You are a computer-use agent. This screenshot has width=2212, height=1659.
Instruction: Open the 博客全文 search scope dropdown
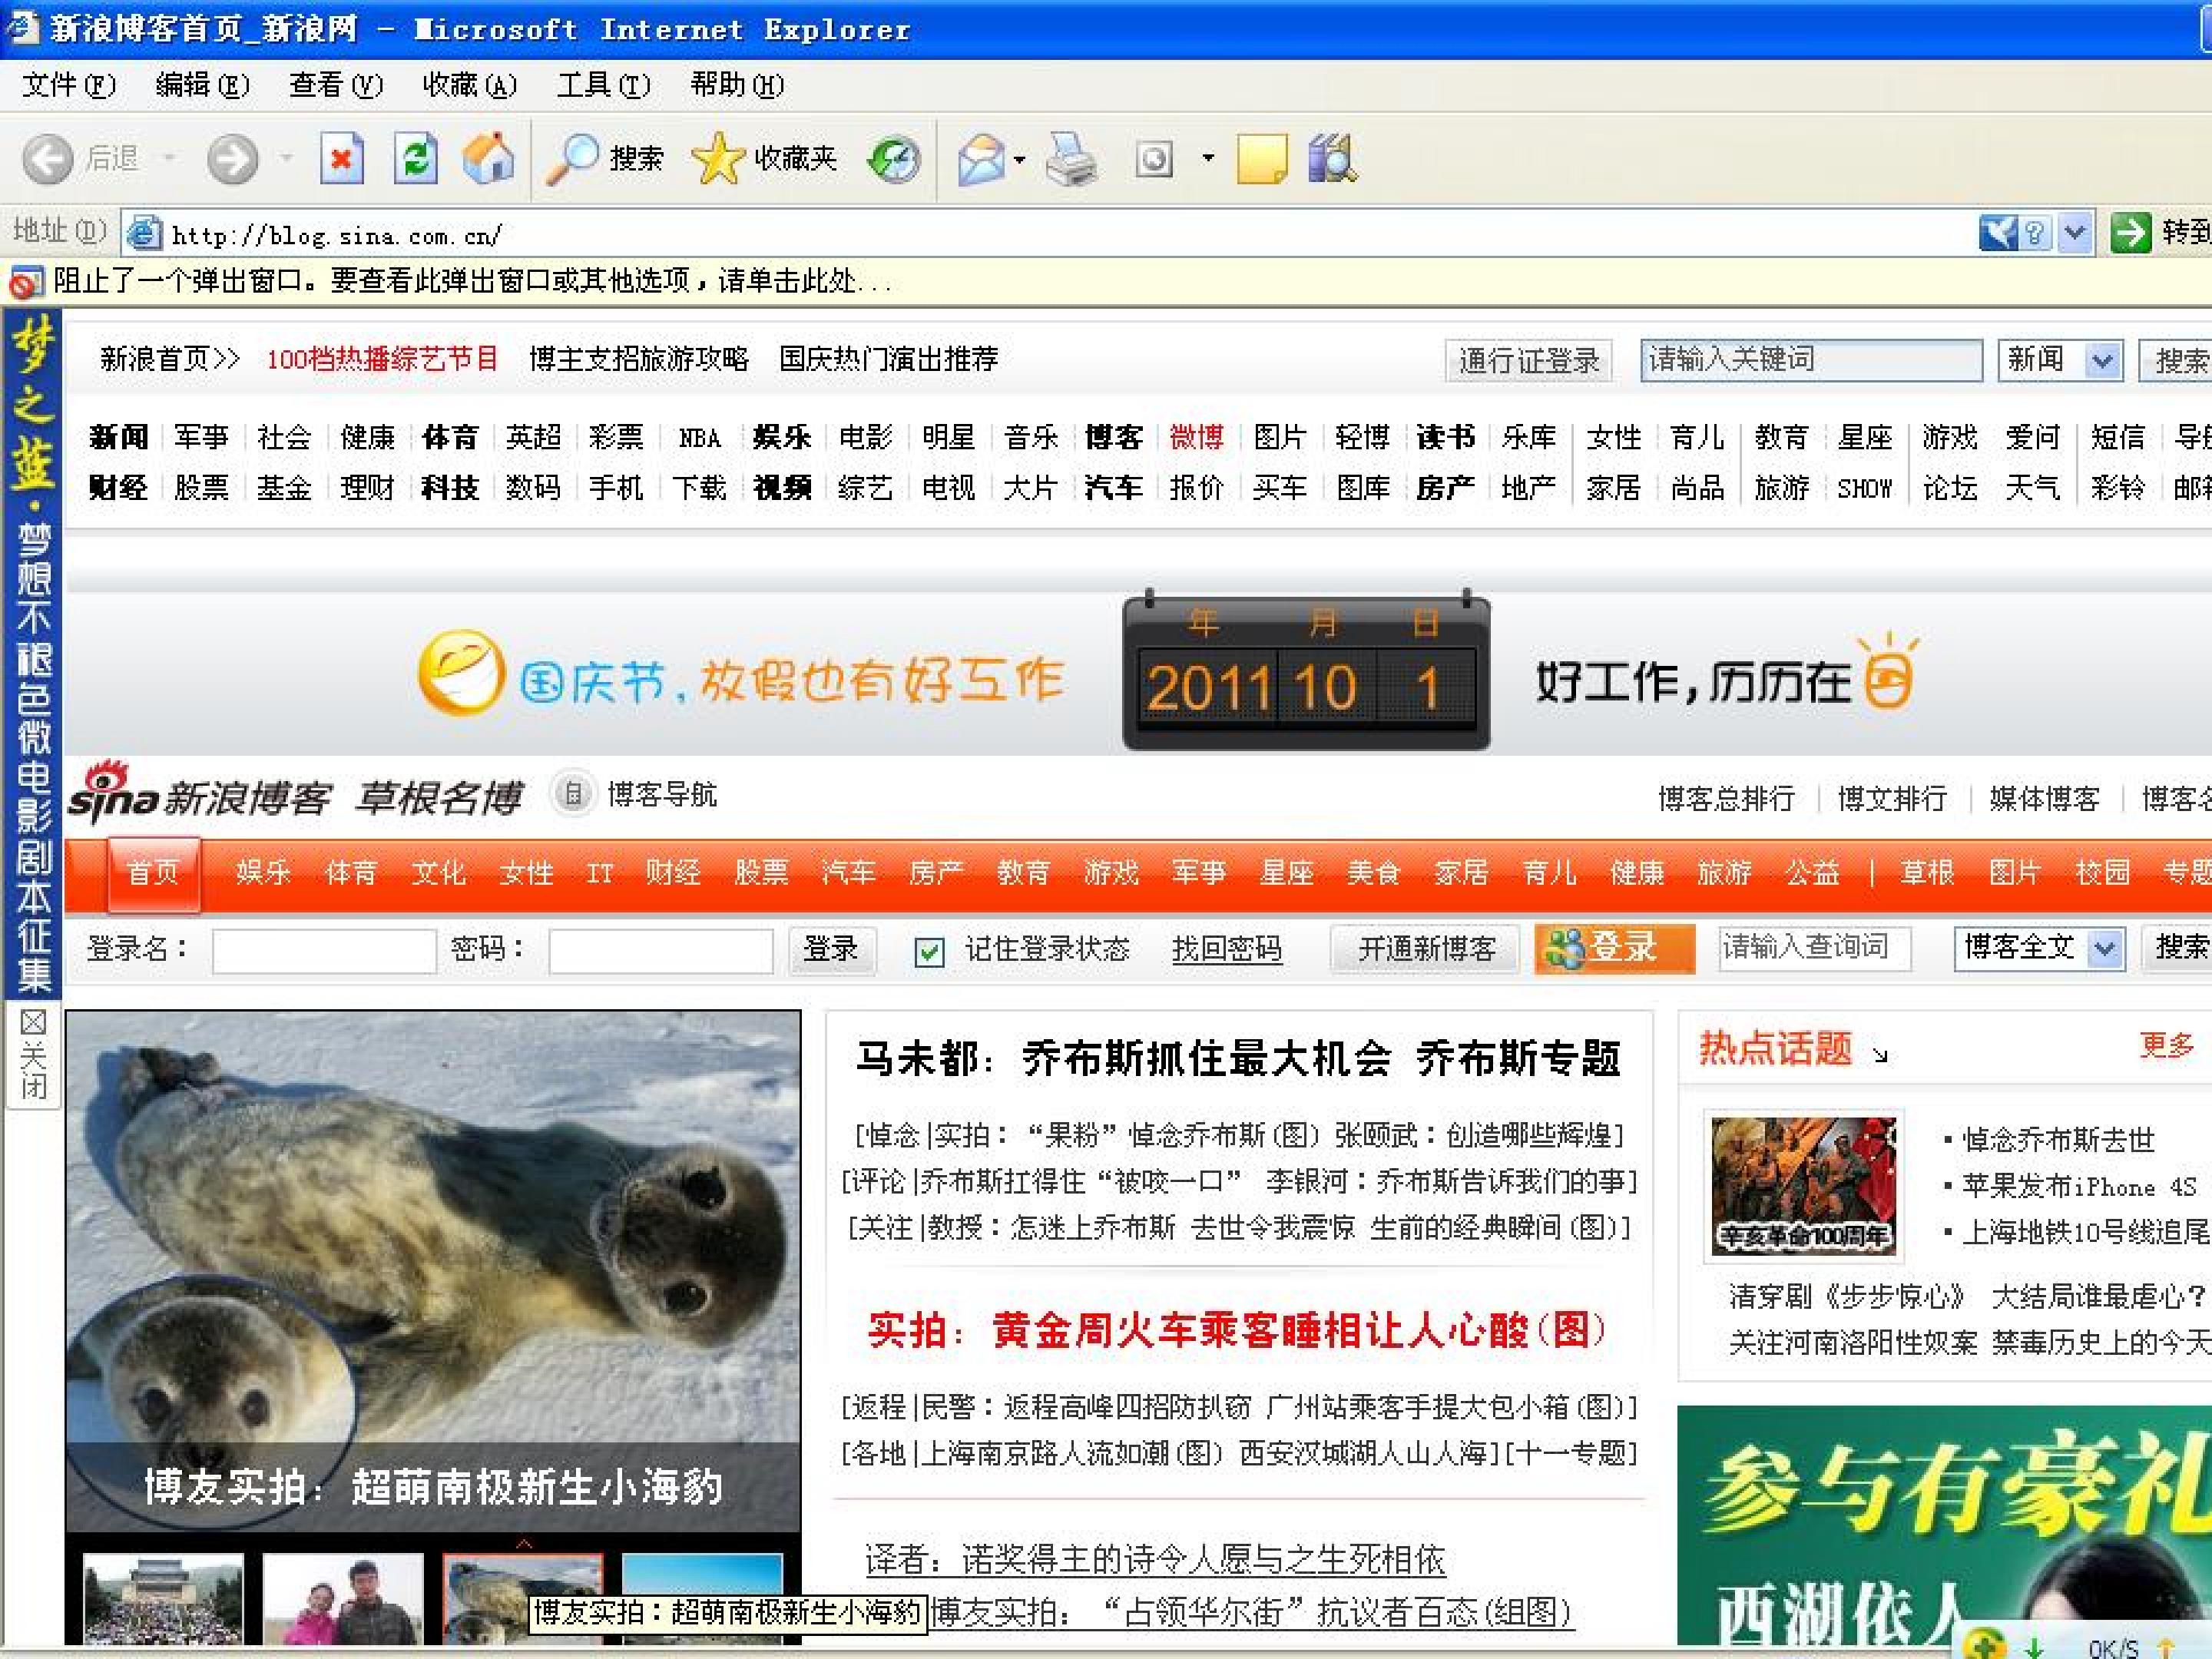(x=2105, y=947)
